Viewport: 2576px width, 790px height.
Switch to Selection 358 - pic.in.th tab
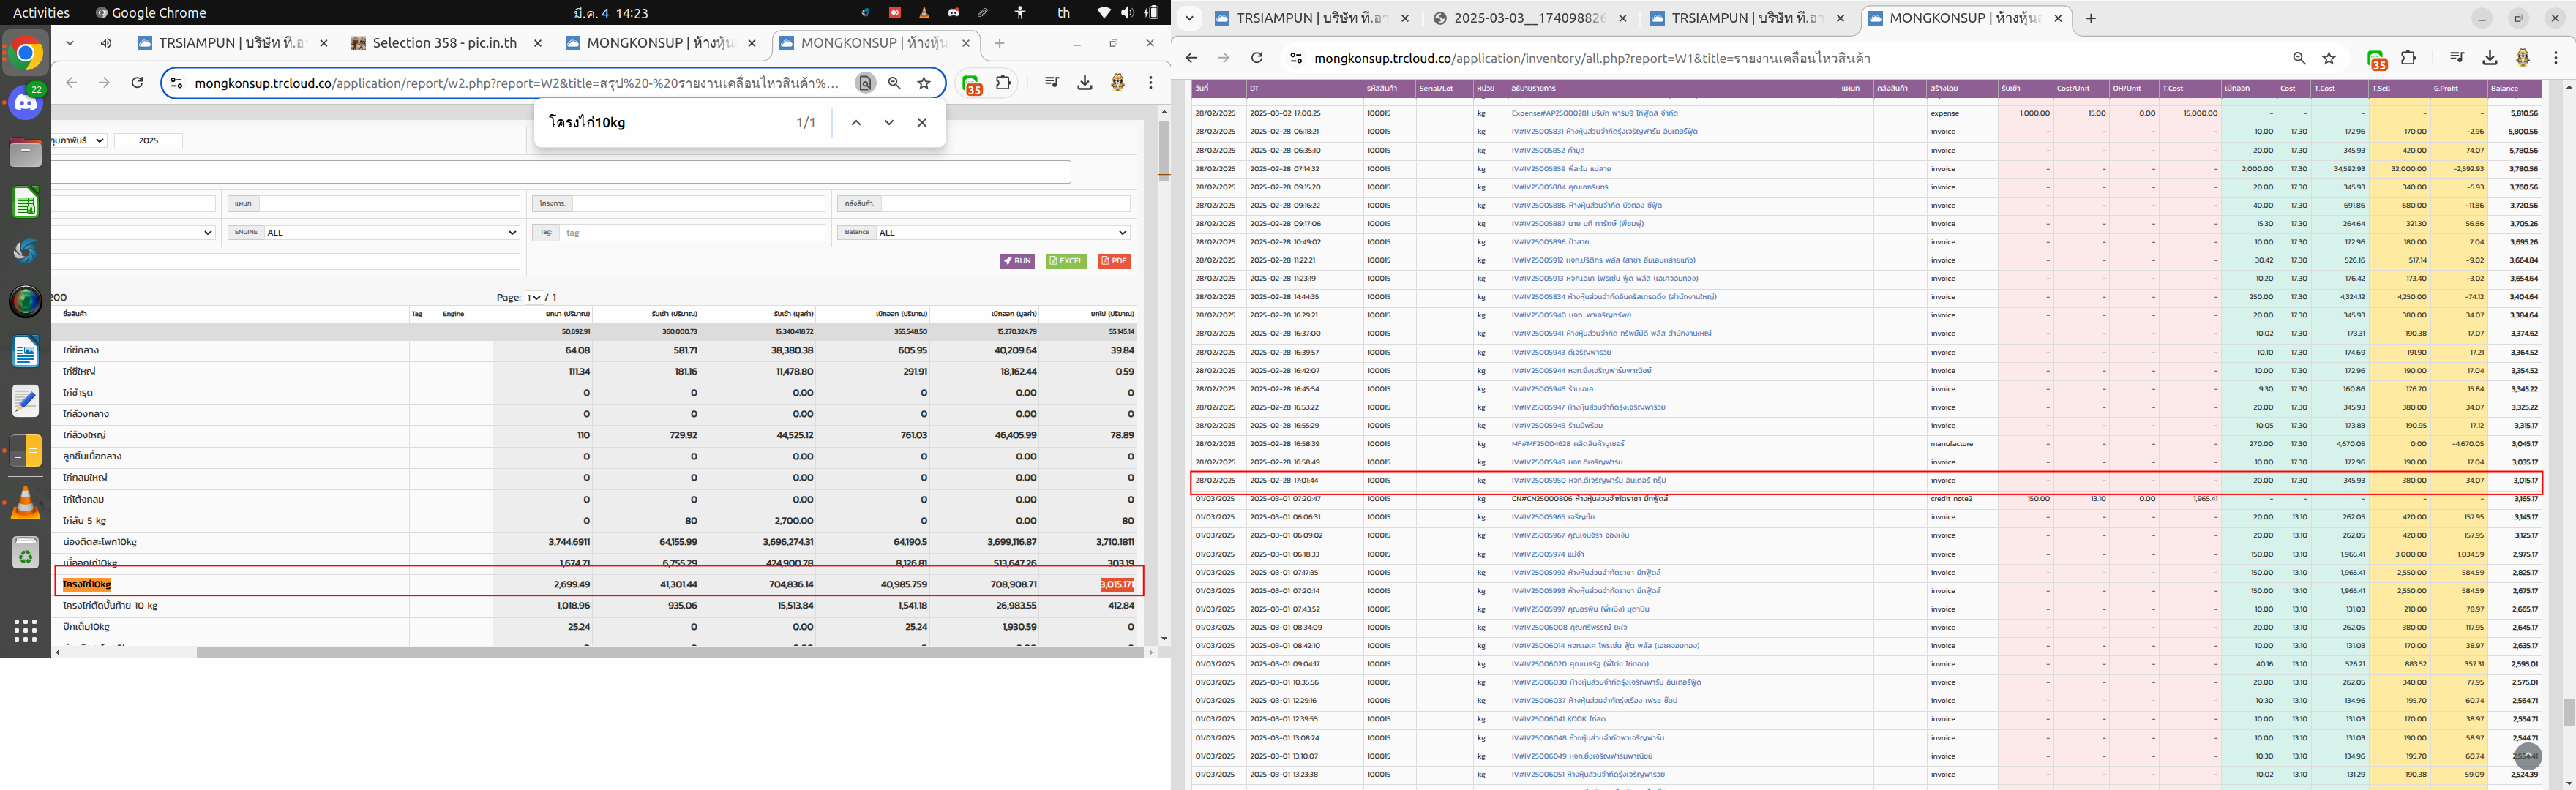coord(445,43)
